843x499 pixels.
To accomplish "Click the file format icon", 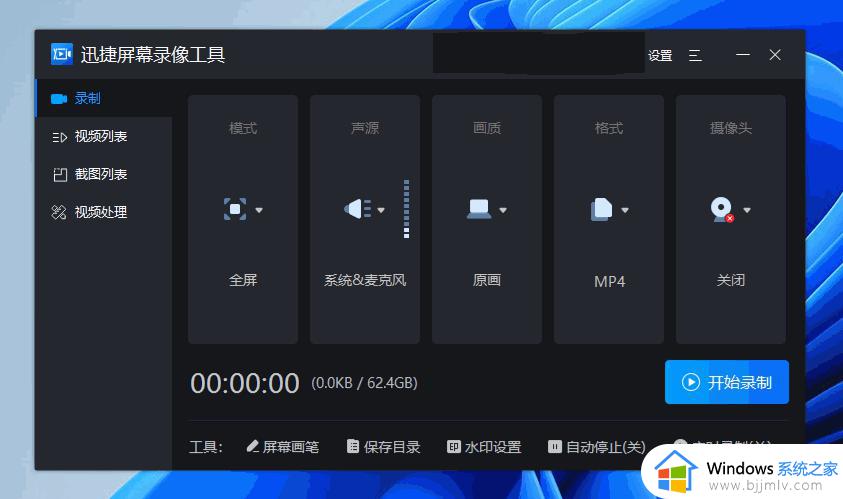I will (x=602, y=209).
